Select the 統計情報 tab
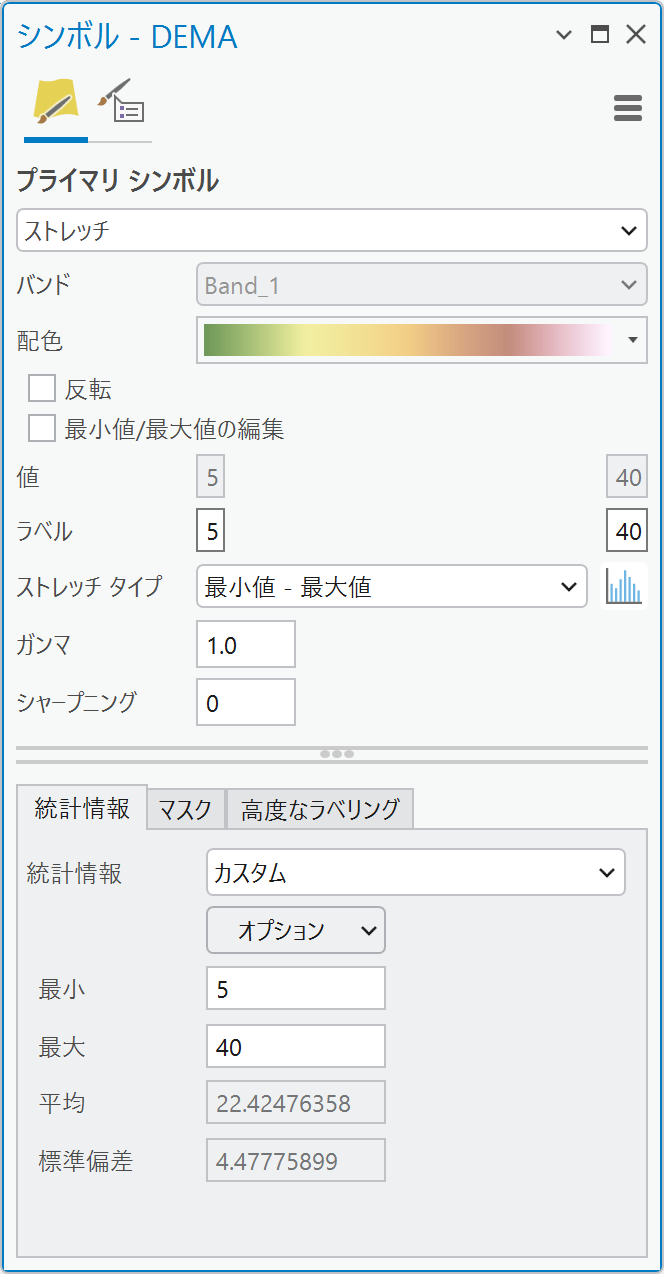 point(82,808)
